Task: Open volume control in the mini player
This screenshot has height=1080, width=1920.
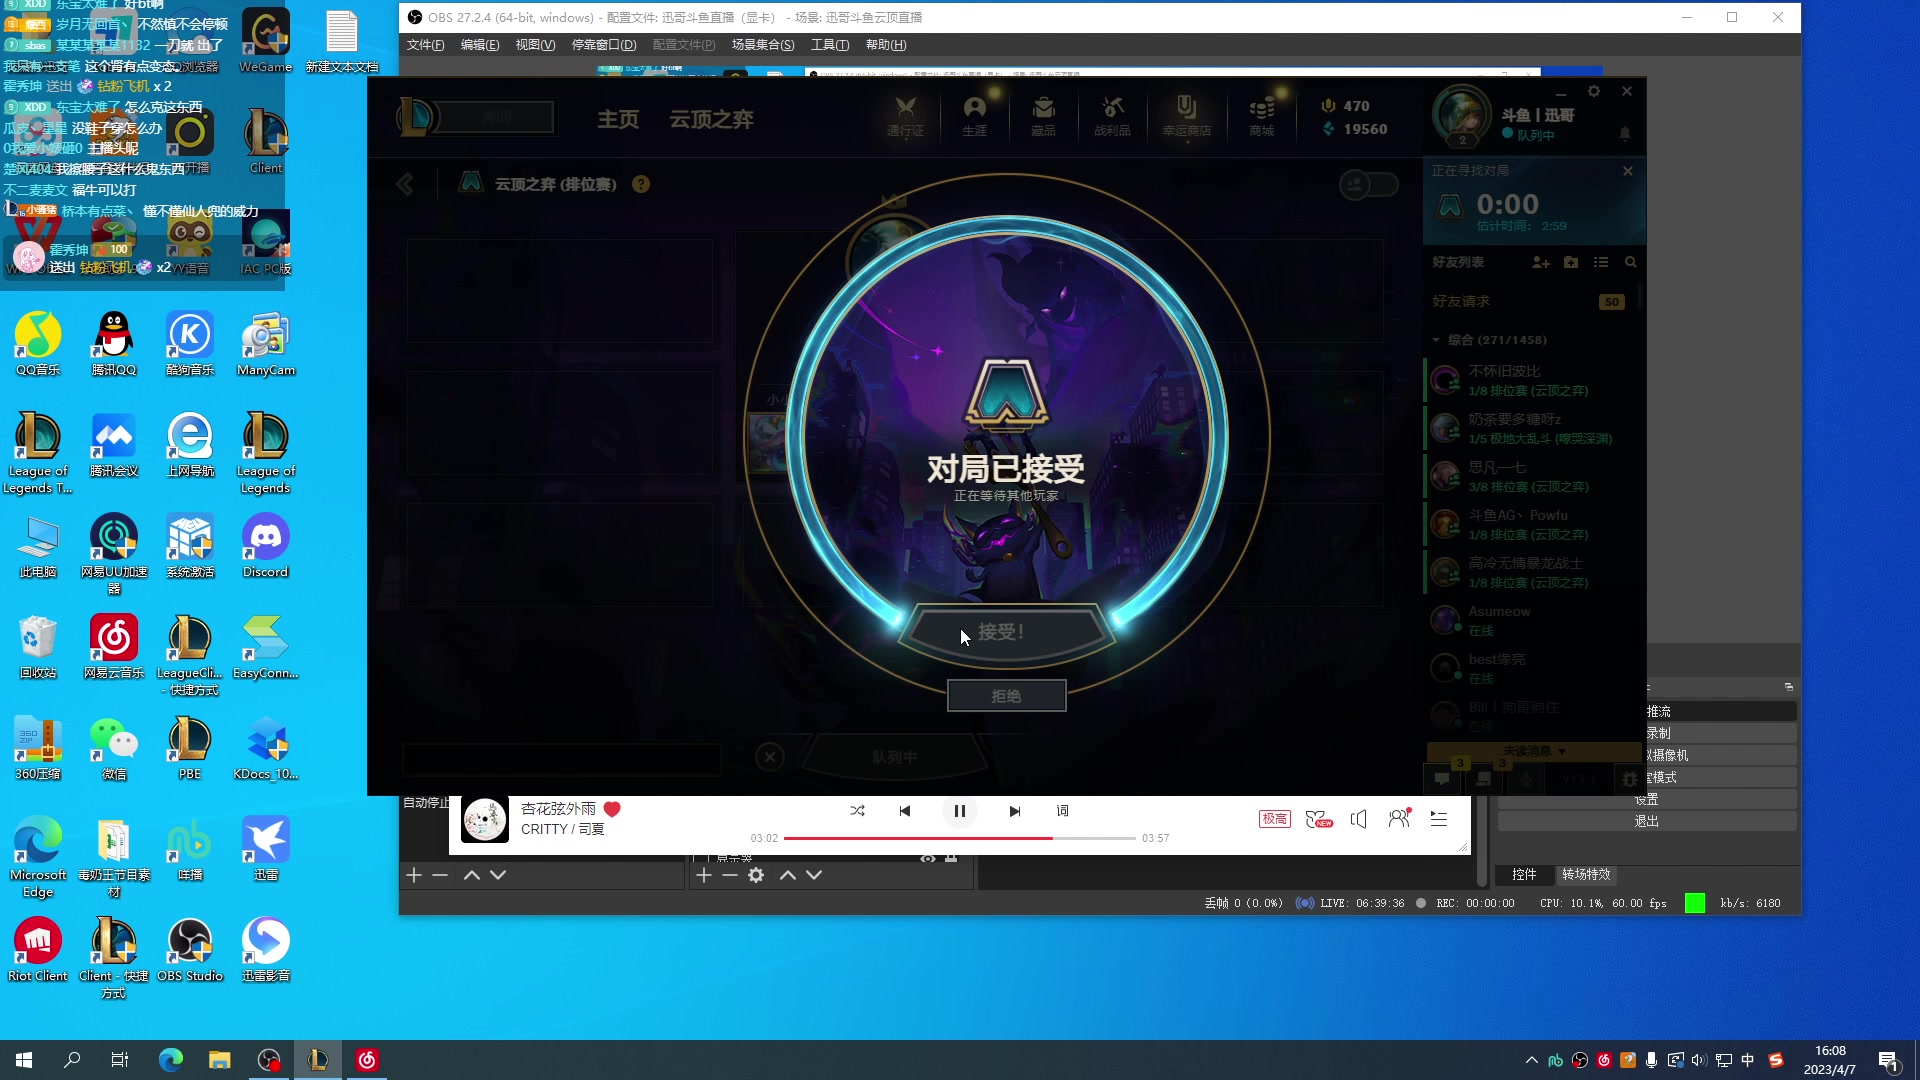Action: click(x=1358, y=819)
